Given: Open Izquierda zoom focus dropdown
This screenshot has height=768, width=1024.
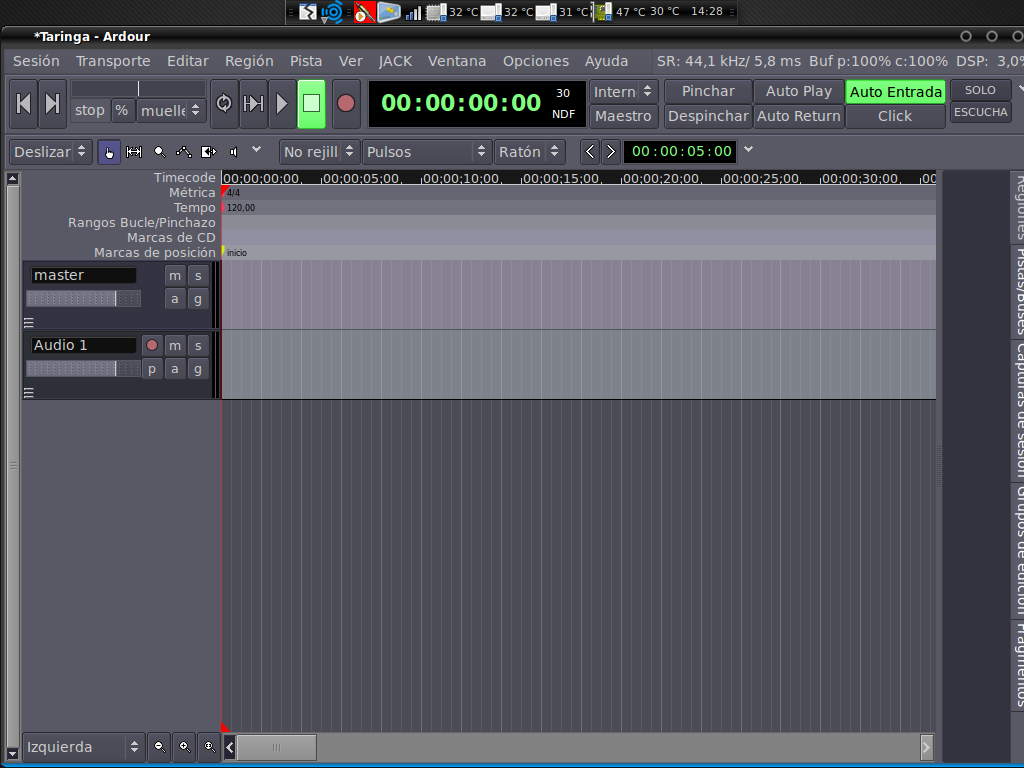Looking at the screenshot, I should (84, 746).
